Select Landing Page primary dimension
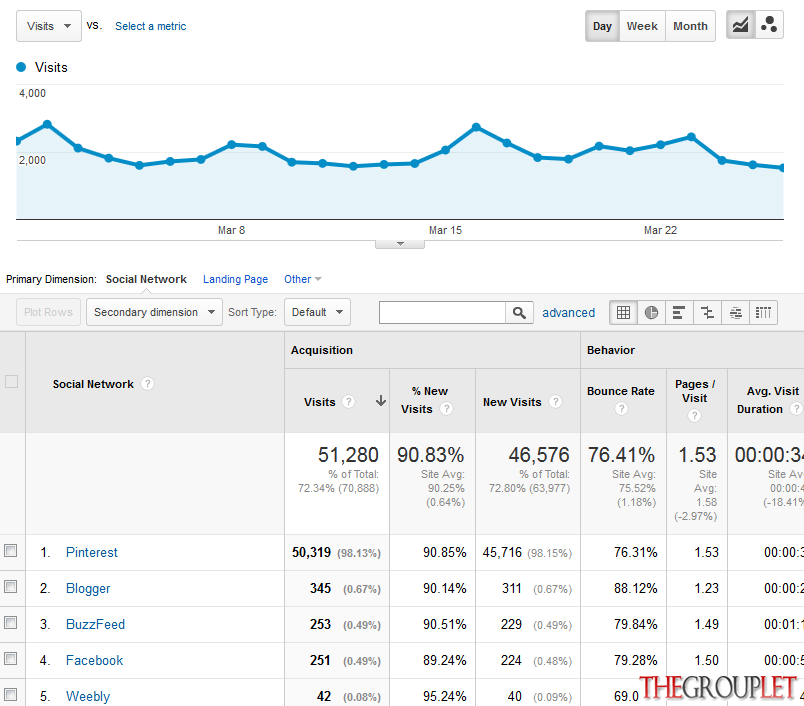Viewport: 804px width, 706px height. coord(235,279)
